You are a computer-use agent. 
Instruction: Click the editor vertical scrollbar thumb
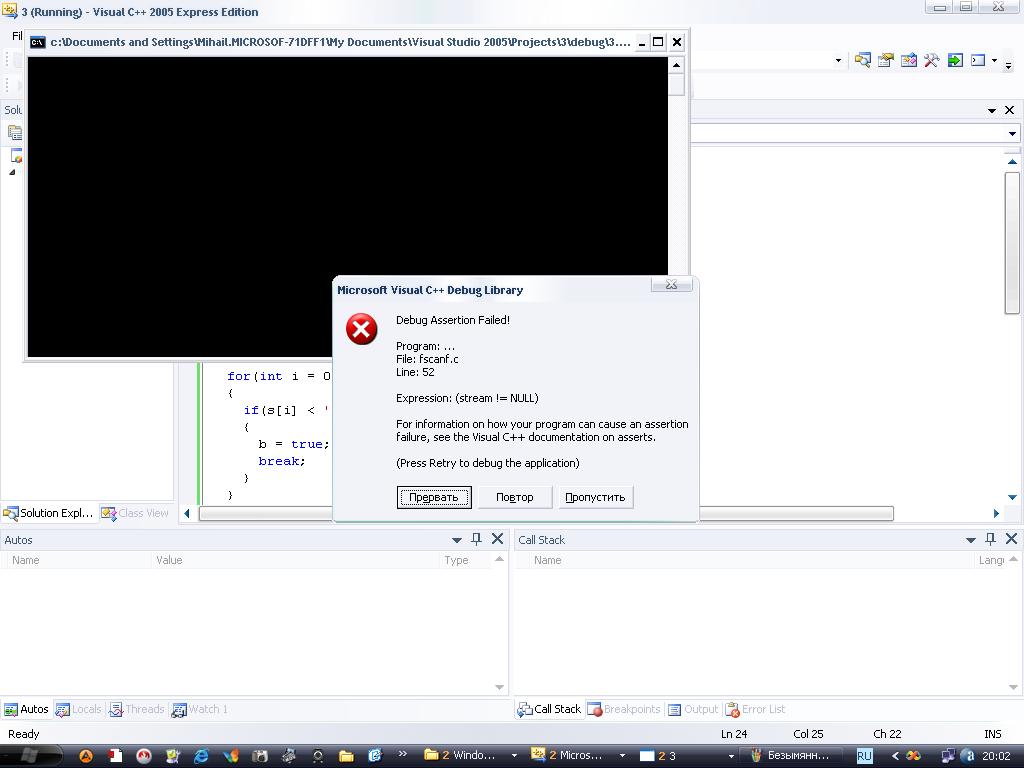tap(1012, 243)
